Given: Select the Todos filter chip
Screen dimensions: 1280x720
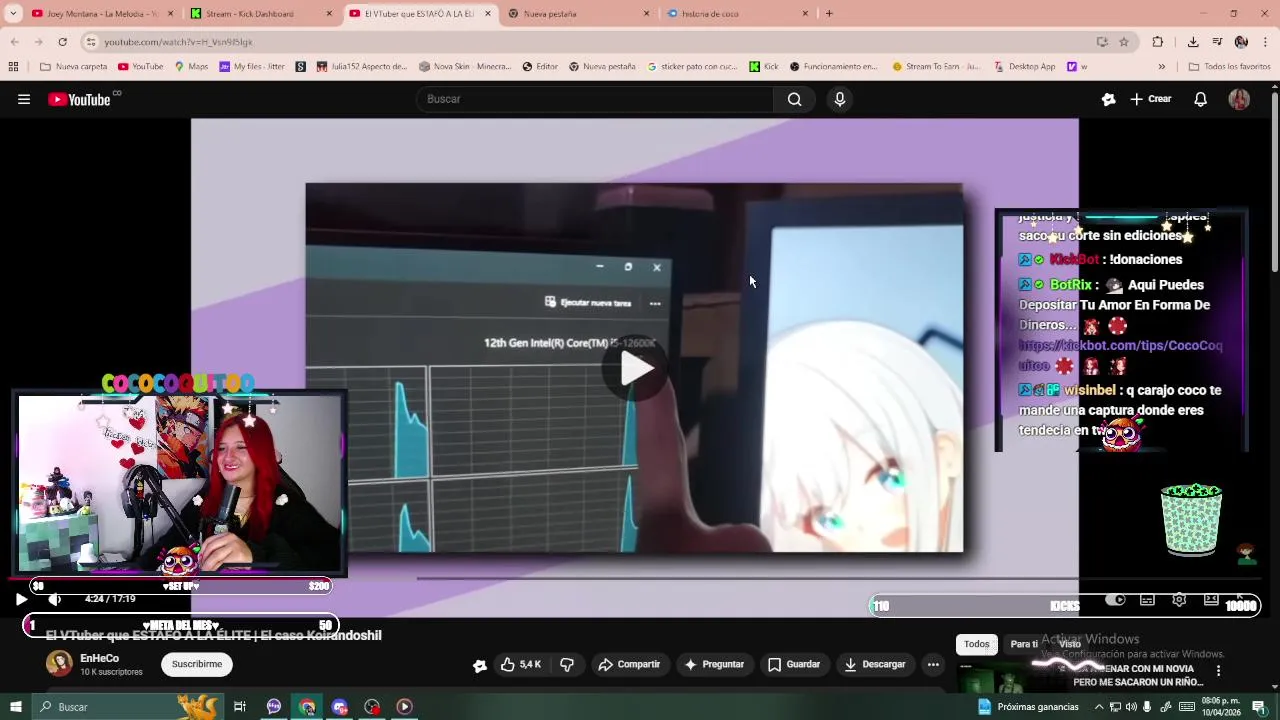Looking at the screenshot, I should point(977,644).
